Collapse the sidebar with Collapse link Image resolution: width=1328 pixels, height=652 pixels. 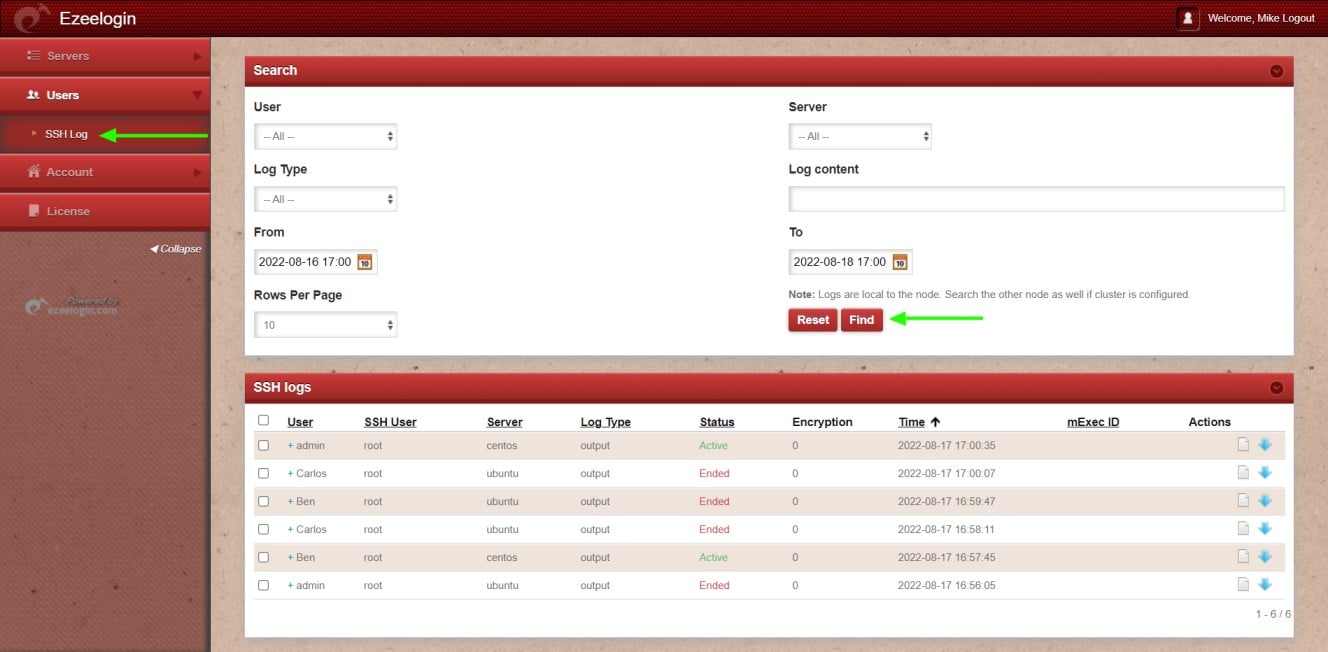pyautogui.click(x=176, y=249)
